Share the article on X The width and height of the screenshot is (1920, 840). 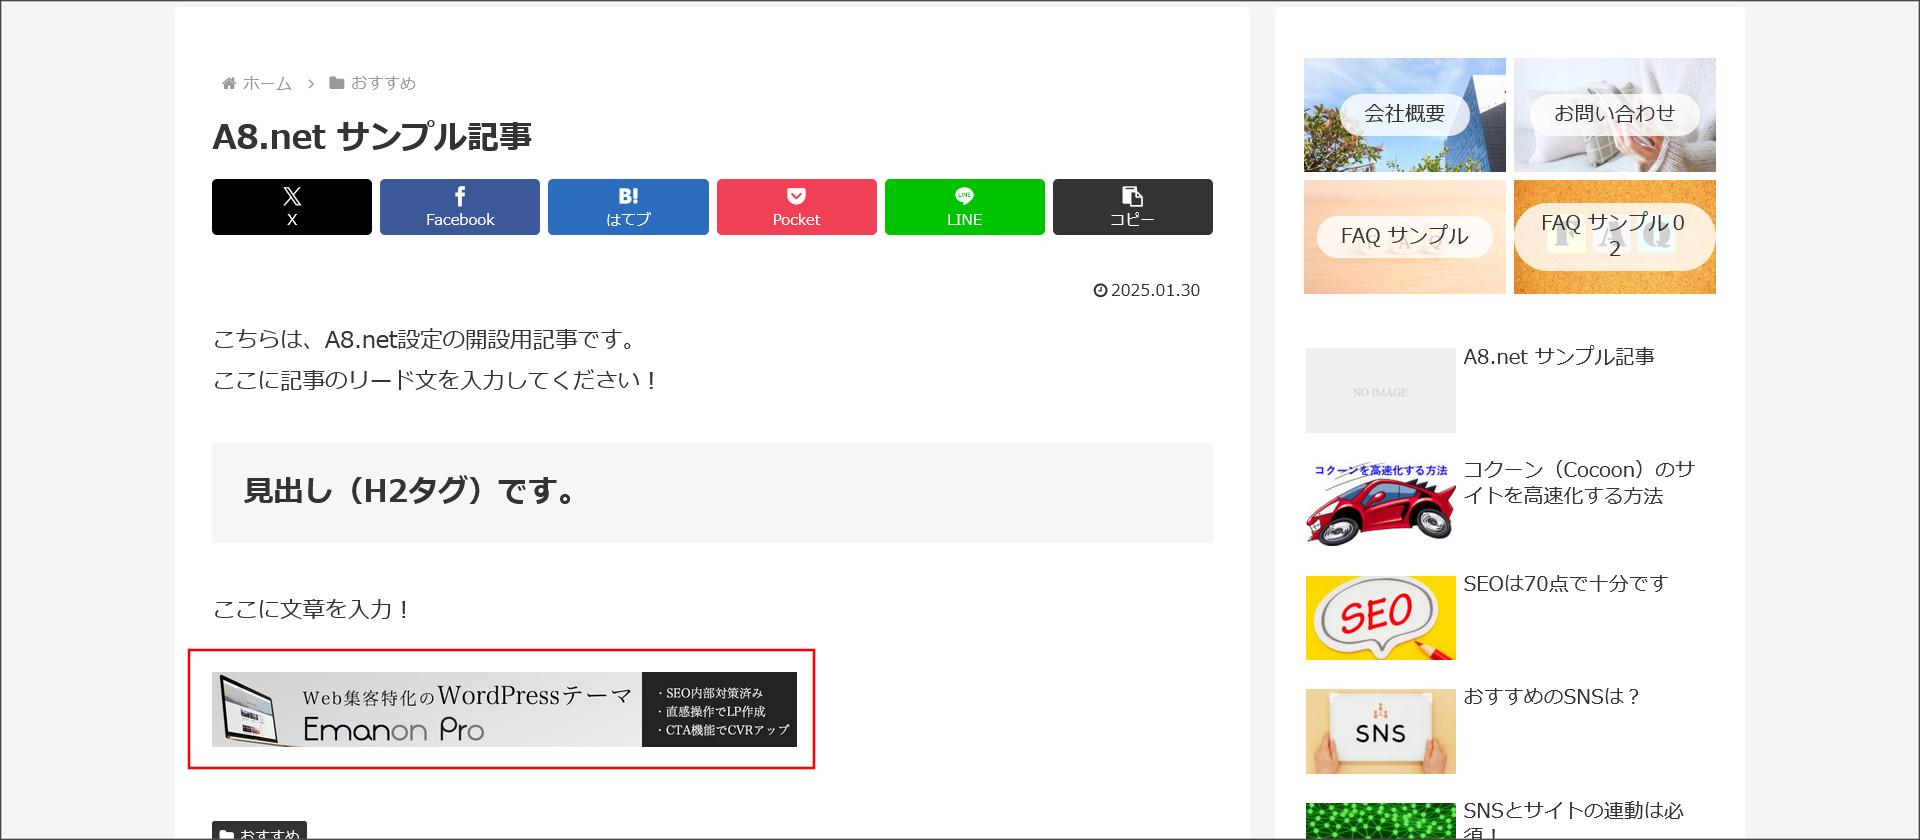(x=292, y=207)
